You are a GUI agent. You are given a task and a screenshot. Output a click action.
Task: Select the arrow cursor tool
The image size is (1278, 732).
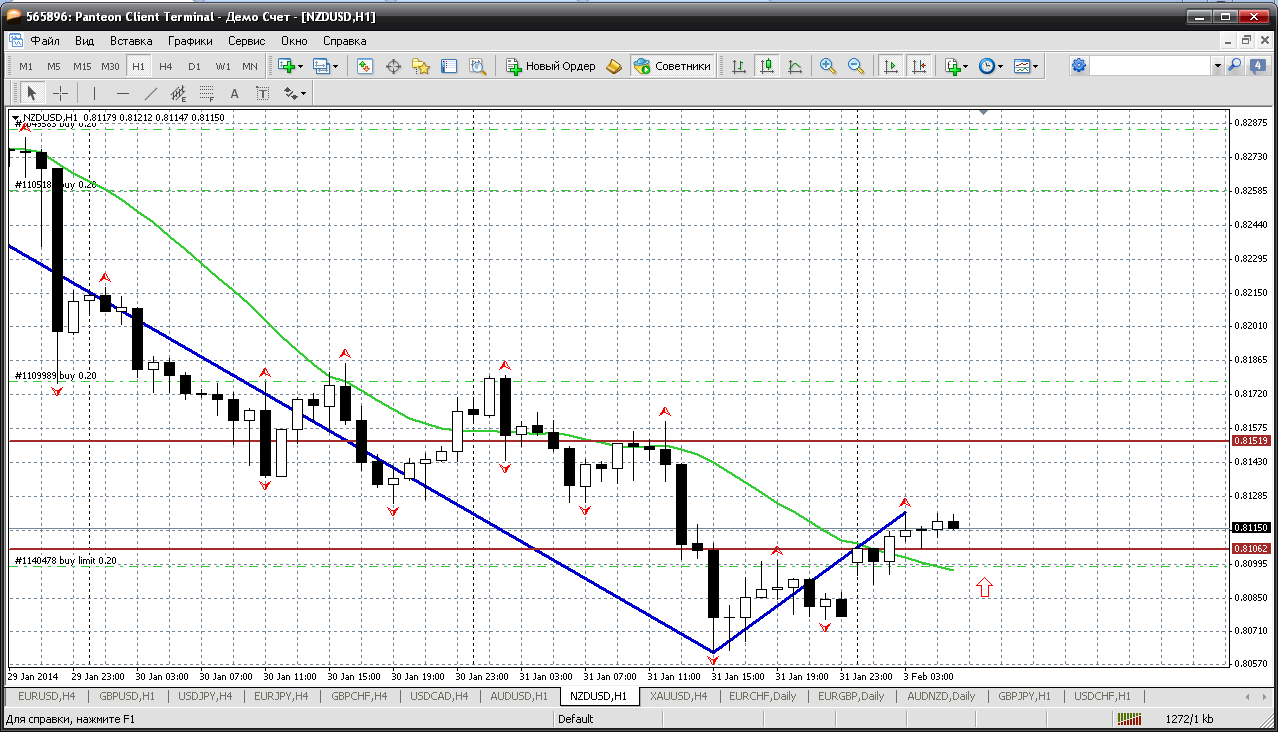click(x=31, y=93)
